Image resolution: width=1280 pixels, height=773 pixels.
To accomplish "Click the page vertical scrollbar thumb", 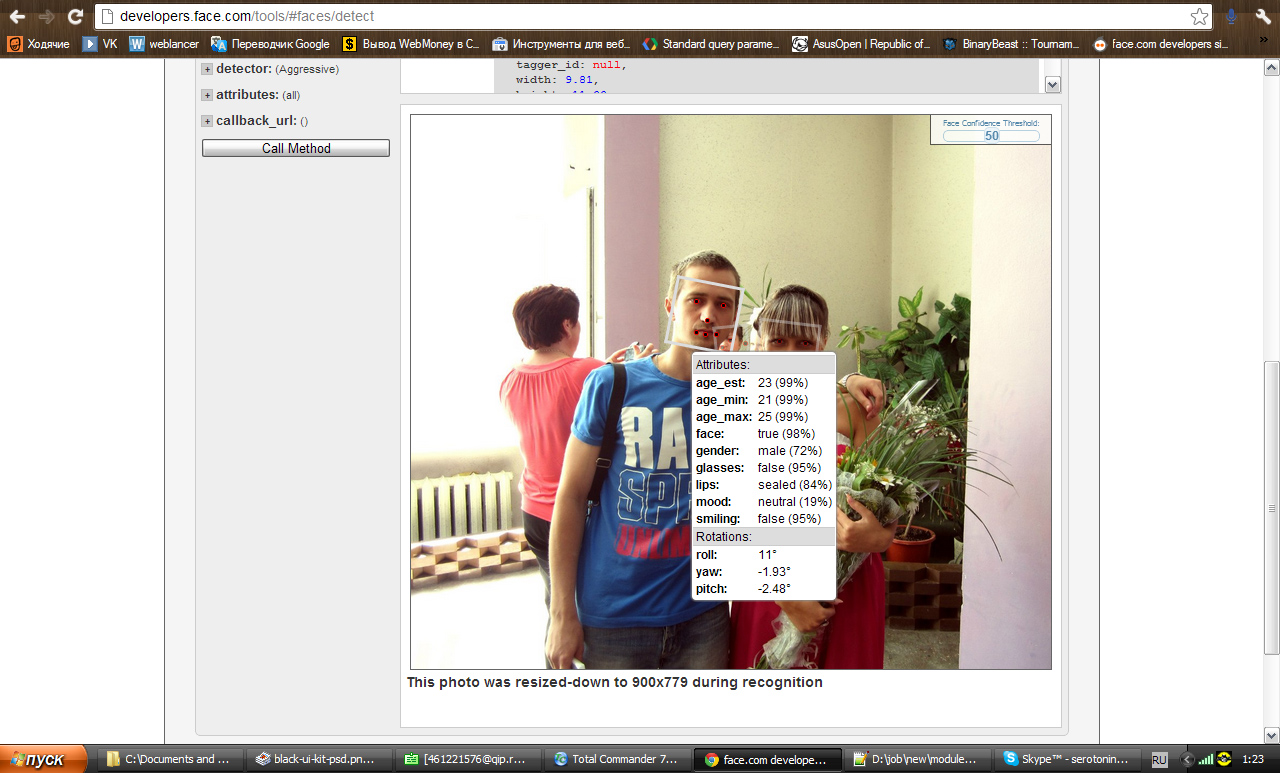I will 1271,507.
